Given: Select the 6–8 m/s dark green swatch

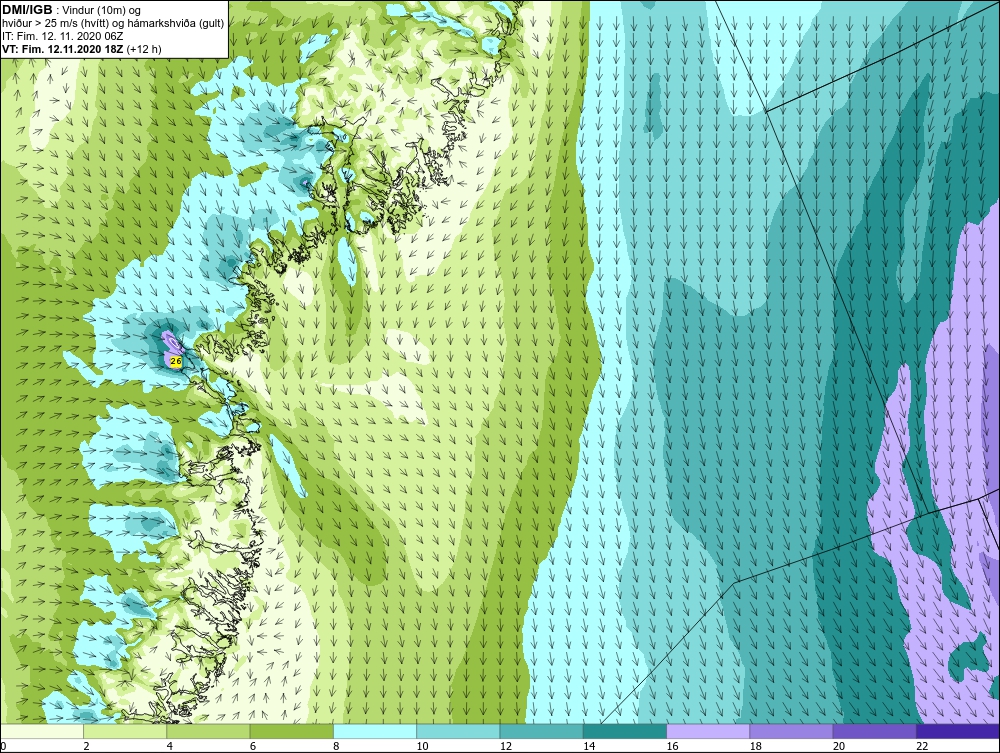Looking at the screenshot, I should point(291,731).
